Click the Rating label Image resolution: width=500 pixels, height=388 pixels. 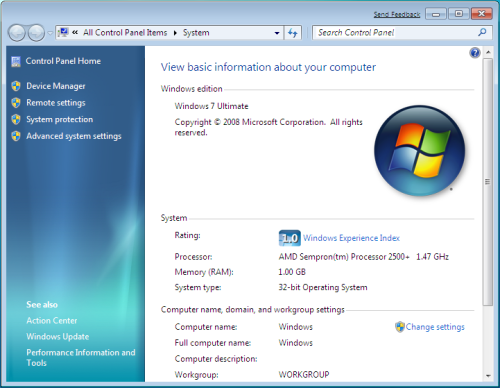coord(187,236)
